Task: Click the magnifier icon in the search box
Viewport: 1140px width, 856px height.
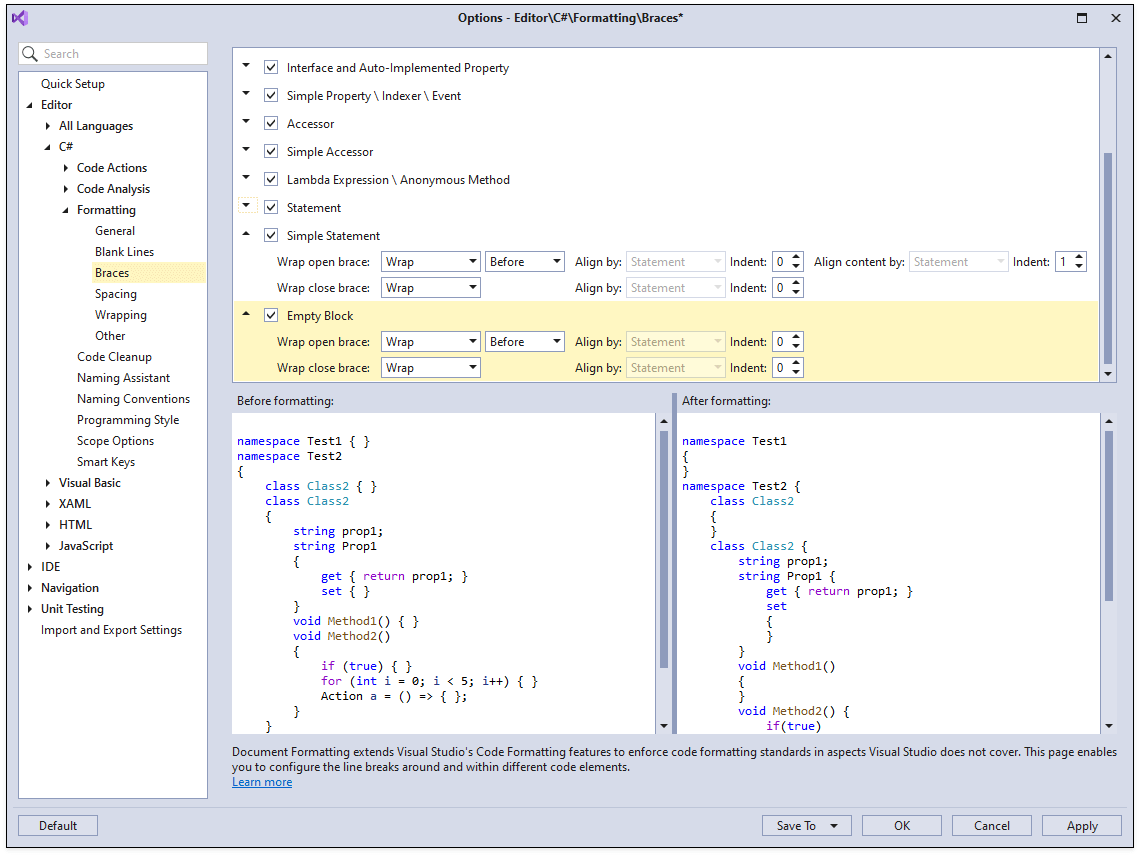Action: click(29, 53)
